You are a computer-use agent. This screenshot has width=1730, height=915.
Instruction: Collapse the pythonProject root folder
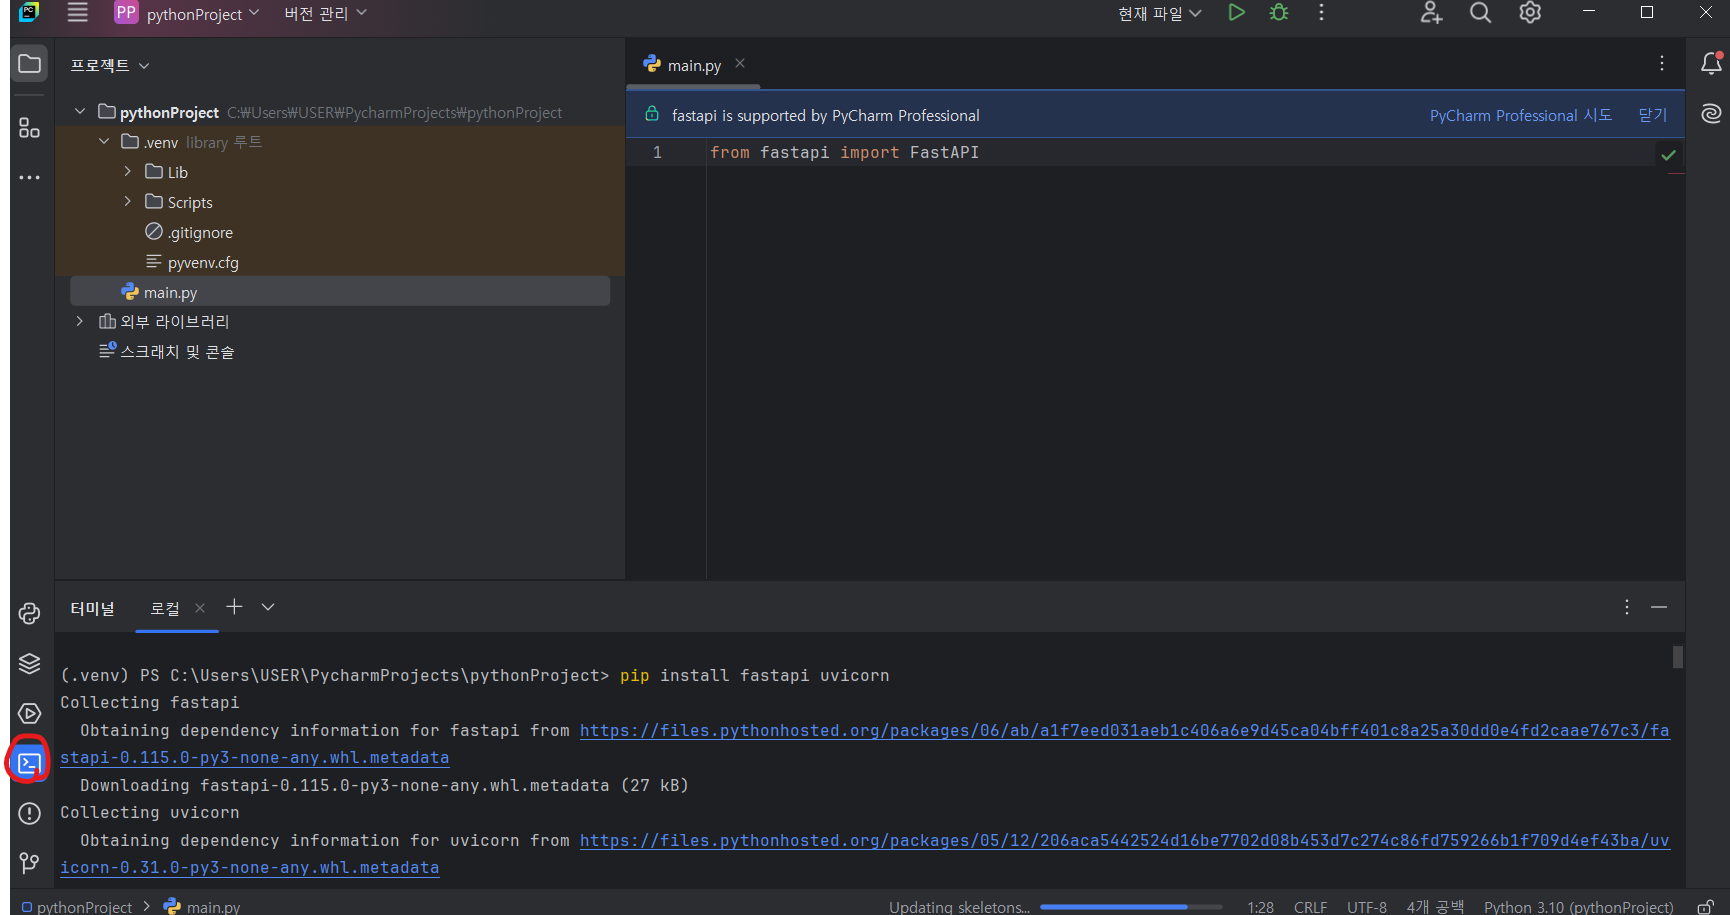(x=80, y=112)
